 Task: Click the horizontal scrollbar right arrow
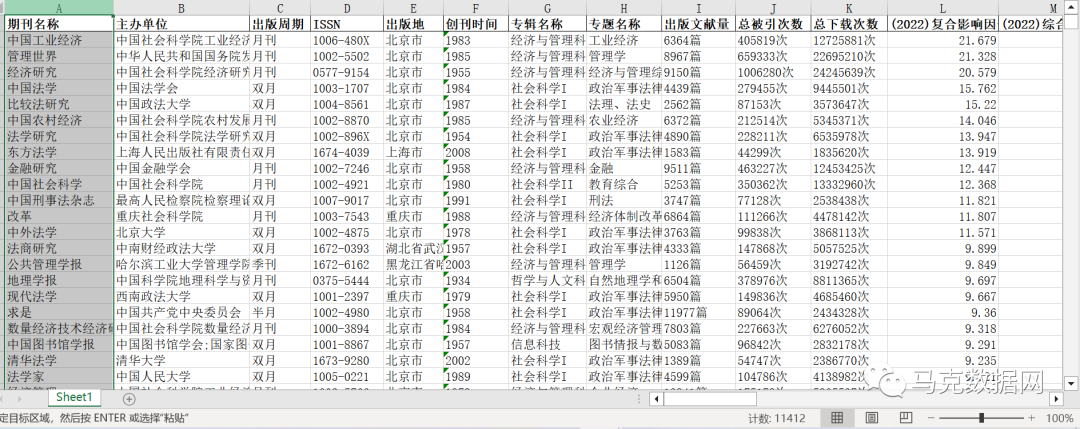[x=1057, y=399]
